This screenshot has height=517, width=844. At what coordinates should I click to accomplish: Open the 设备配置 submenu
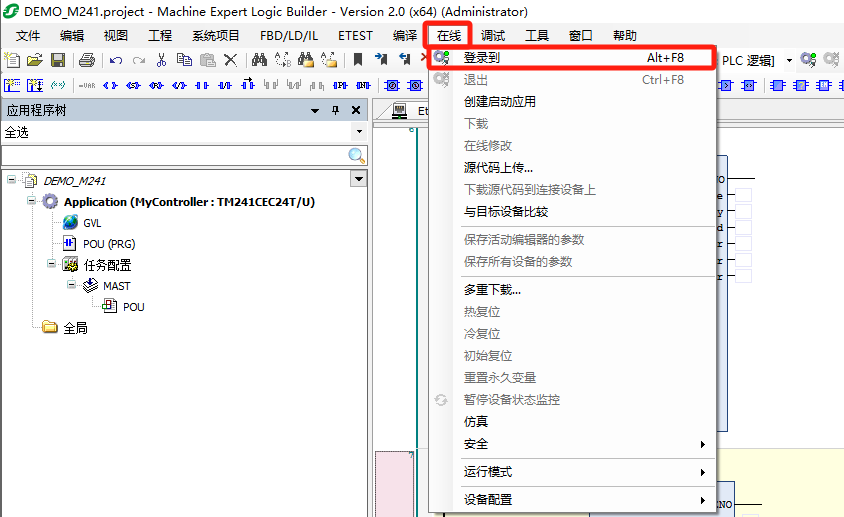488,500
